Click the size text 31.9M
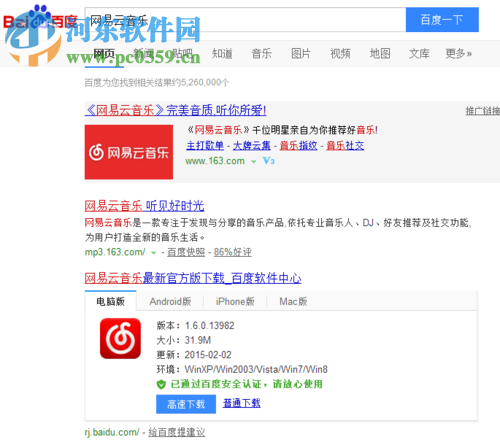Viewport: 500px width, 445px height. tap(198, 340)
